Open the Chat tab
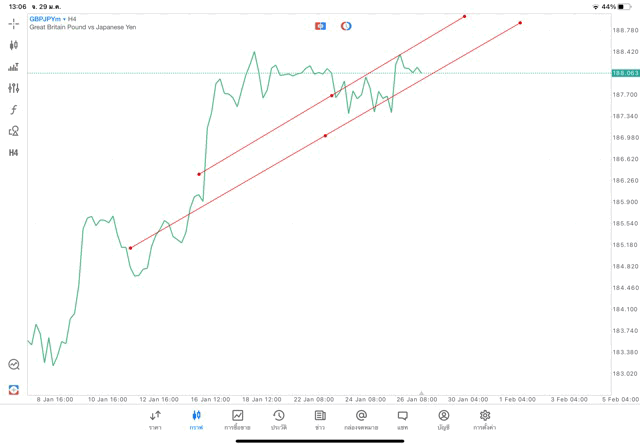Image resolution: width=640 pixels, height=447 pixels. click(402, 420)
